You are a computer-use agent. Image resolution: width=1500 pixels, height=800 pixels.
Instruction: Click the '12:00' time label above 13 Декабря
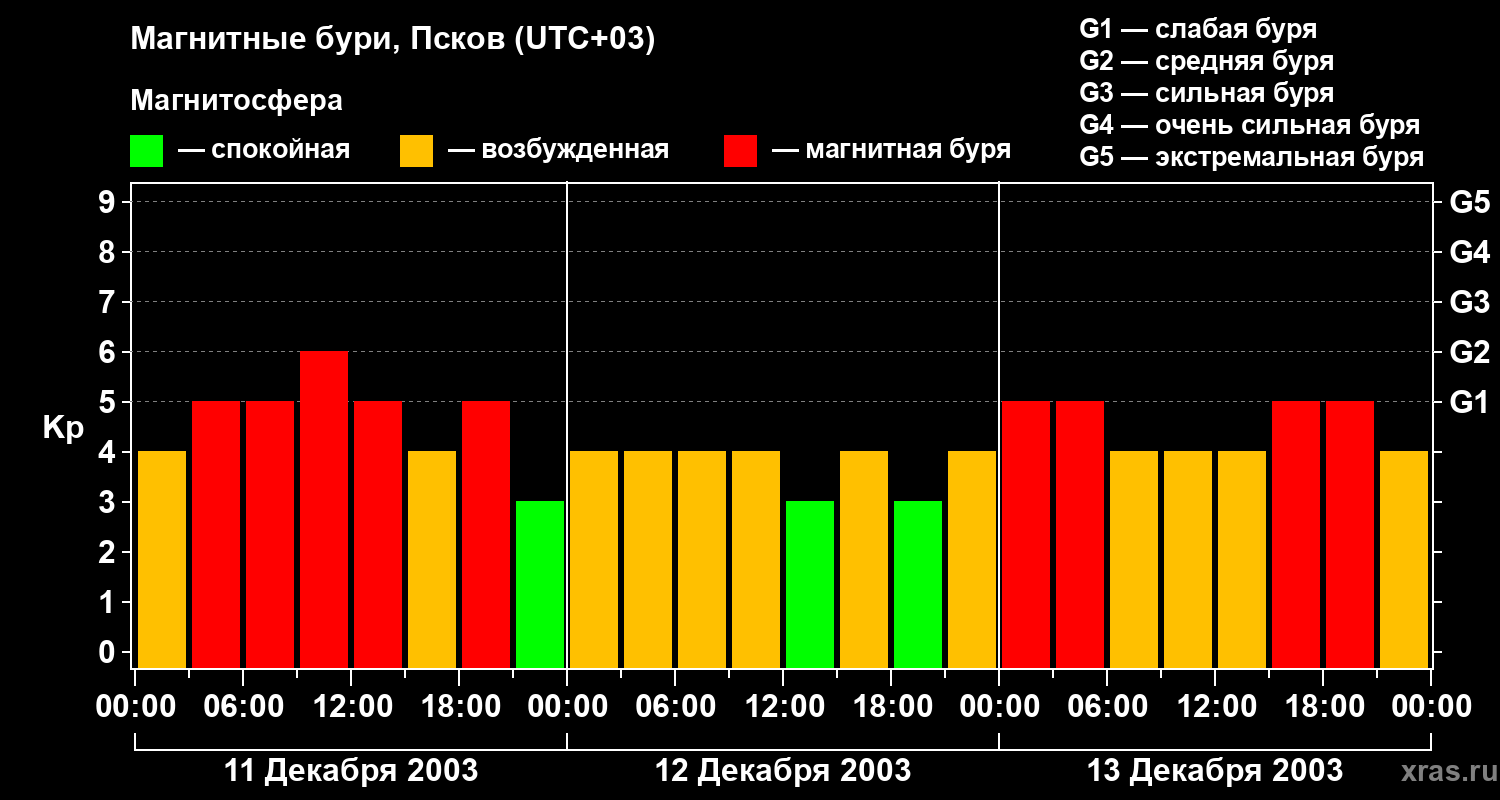[x=1215, y=706]
